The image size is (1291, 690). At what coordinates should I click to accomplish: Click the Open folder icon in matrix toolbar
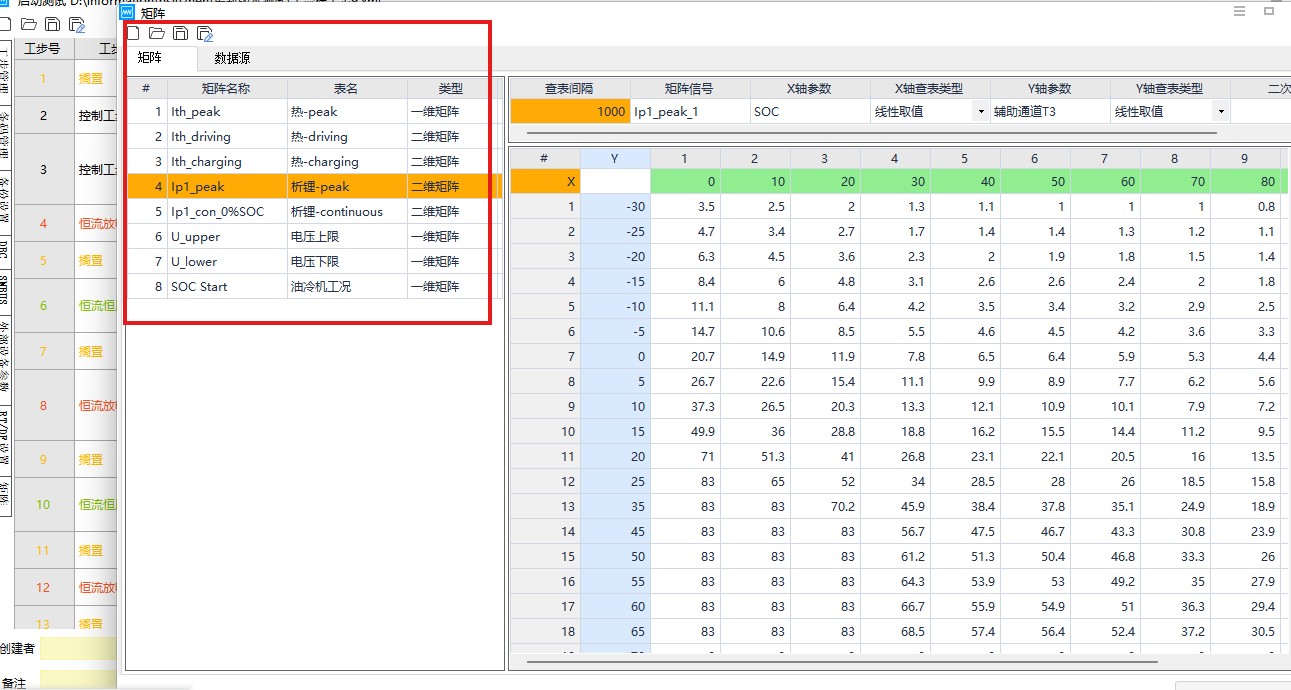[157, 34]
